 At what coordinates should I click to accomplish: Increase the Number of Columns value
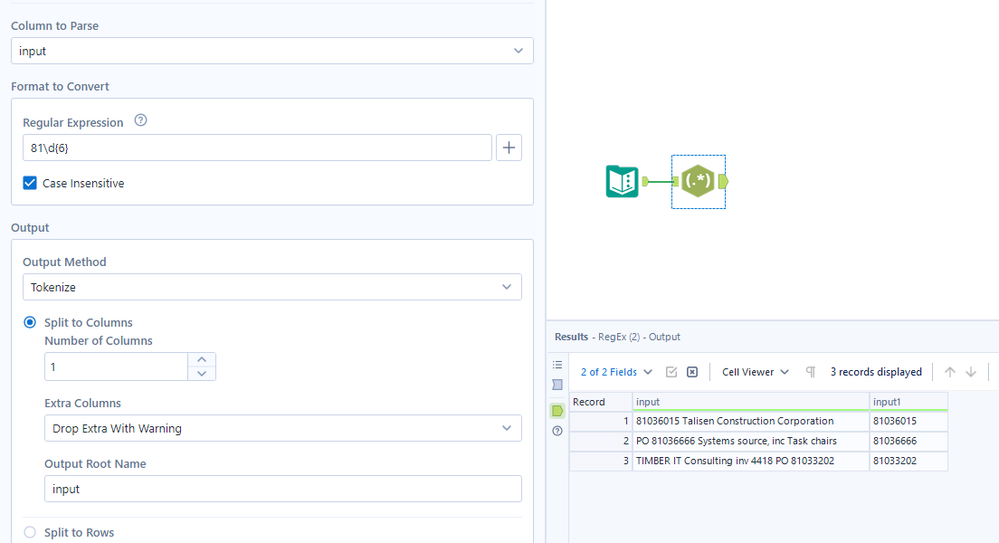202,360
